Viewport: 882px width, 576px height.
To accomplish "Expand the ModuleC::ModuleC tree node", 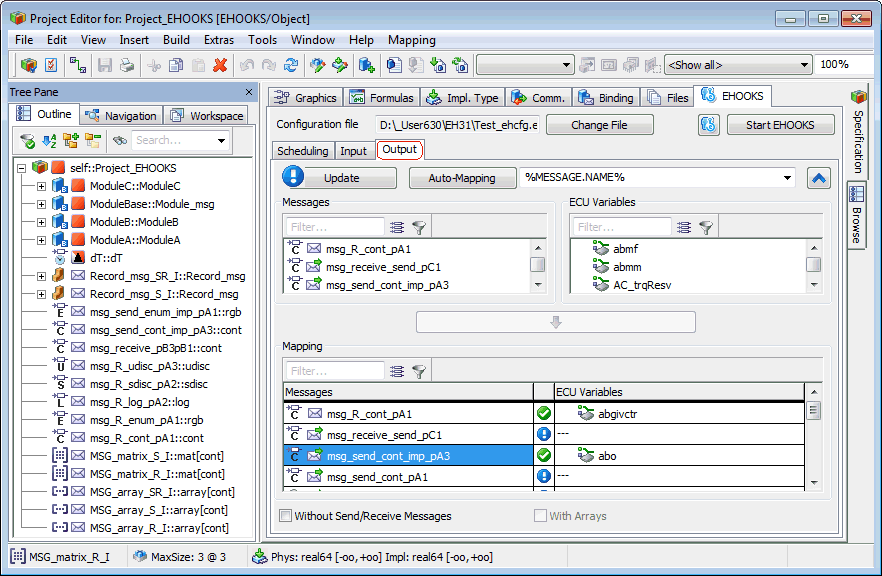I will point(41,186).
